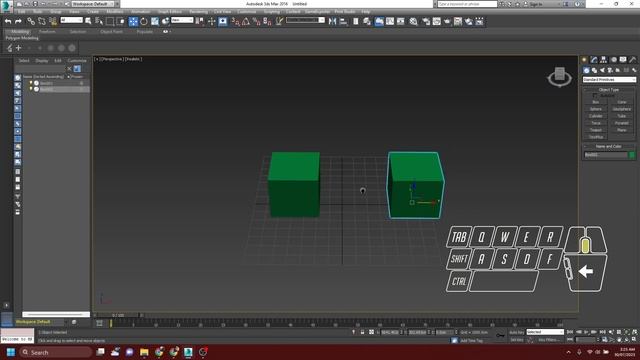Enable the AutoGrid checkbox

(x=595, y=96)
